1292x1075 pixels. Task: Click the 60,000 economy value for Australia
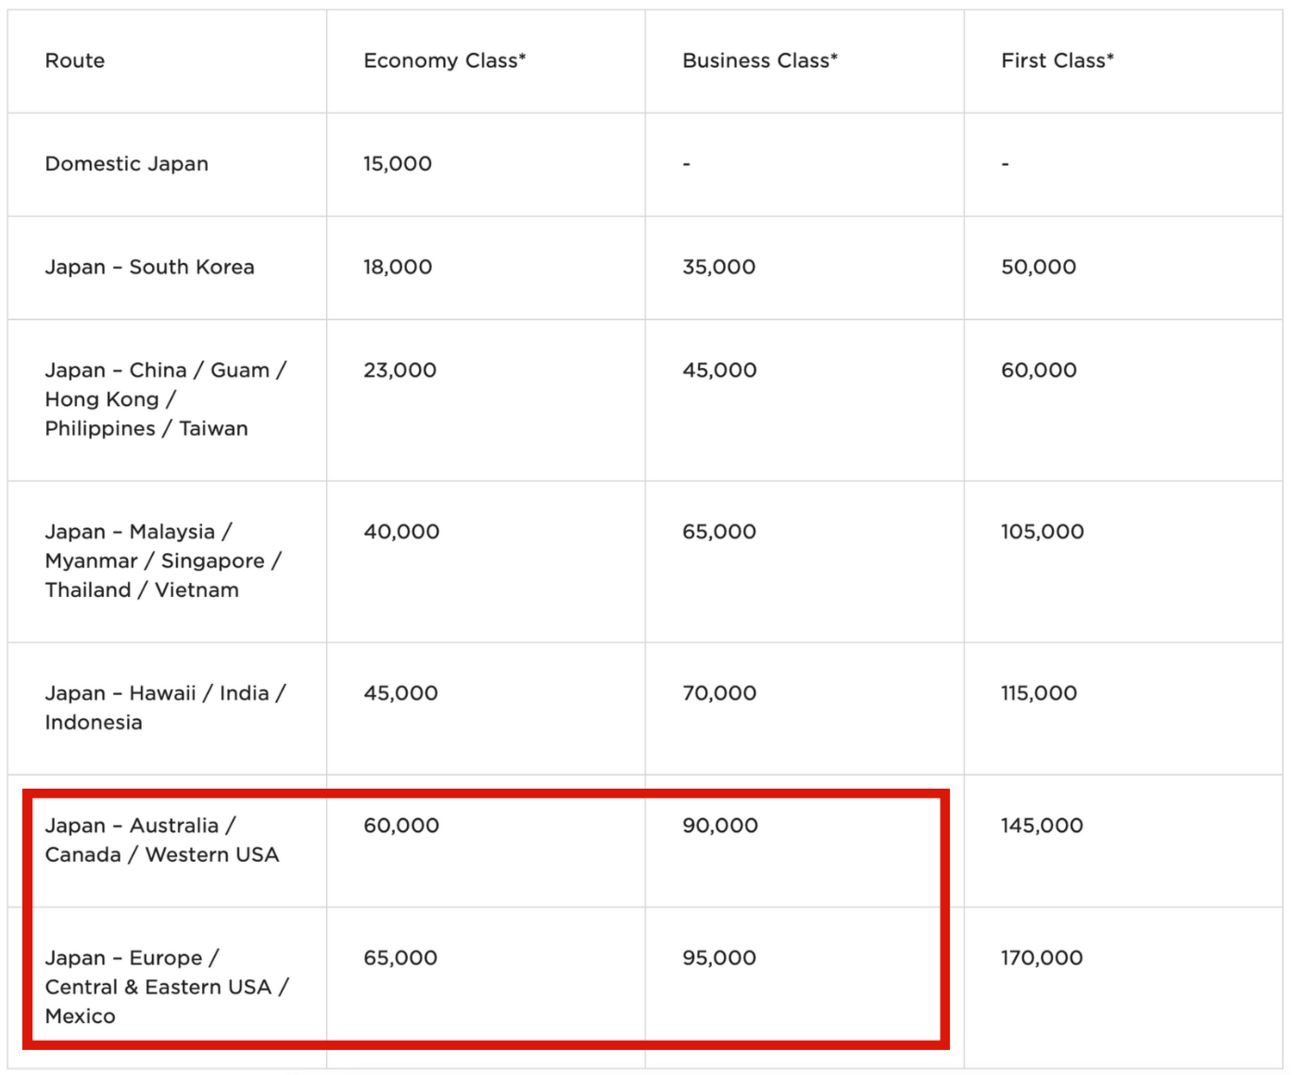pos(402,826)
